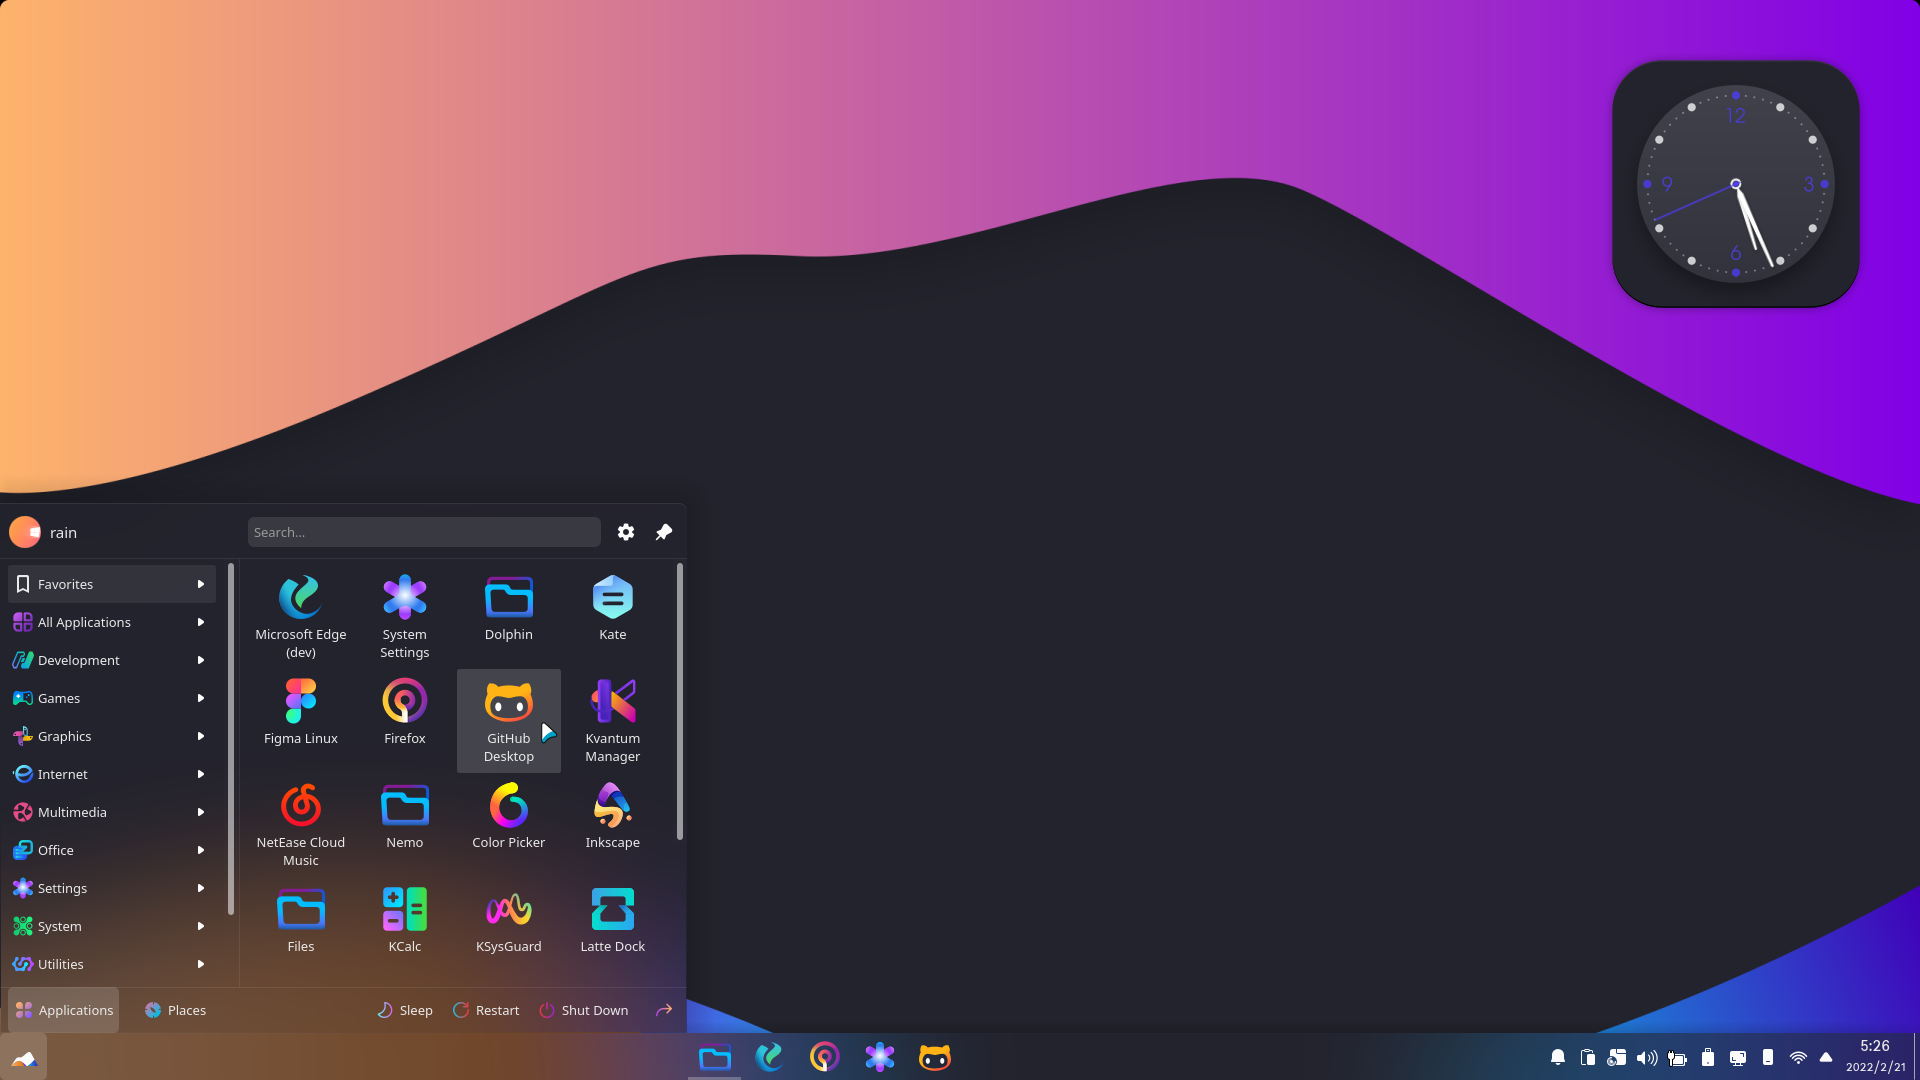Screen dimensions: 1920x1080
Task: Expand the Multimedia category arrow
Action: tap(201, 812)
